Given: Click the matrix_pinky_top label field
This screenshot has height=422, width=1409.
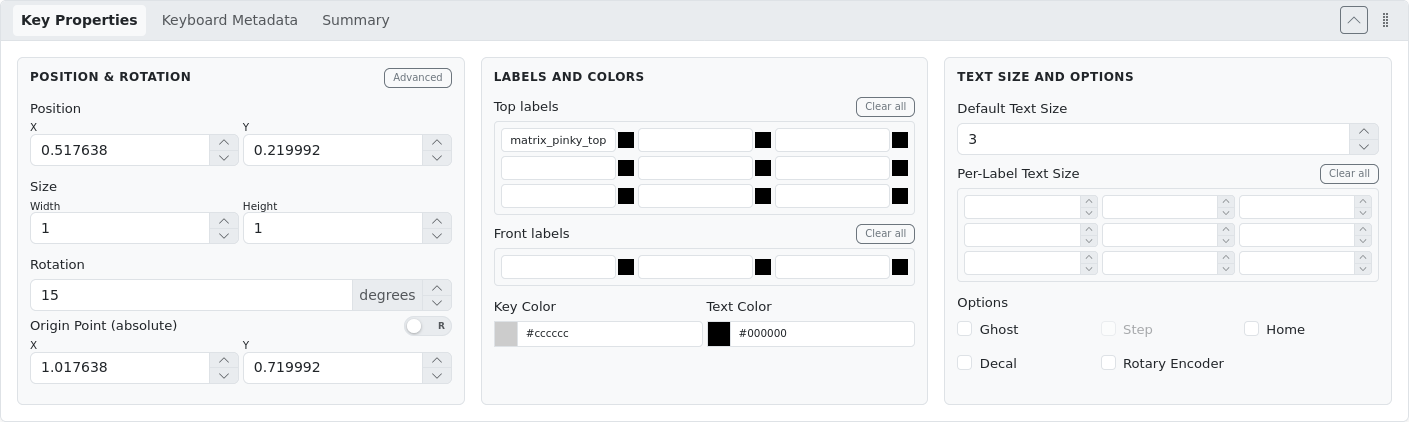Looking at the screenshot, I should tap(558, 140).
